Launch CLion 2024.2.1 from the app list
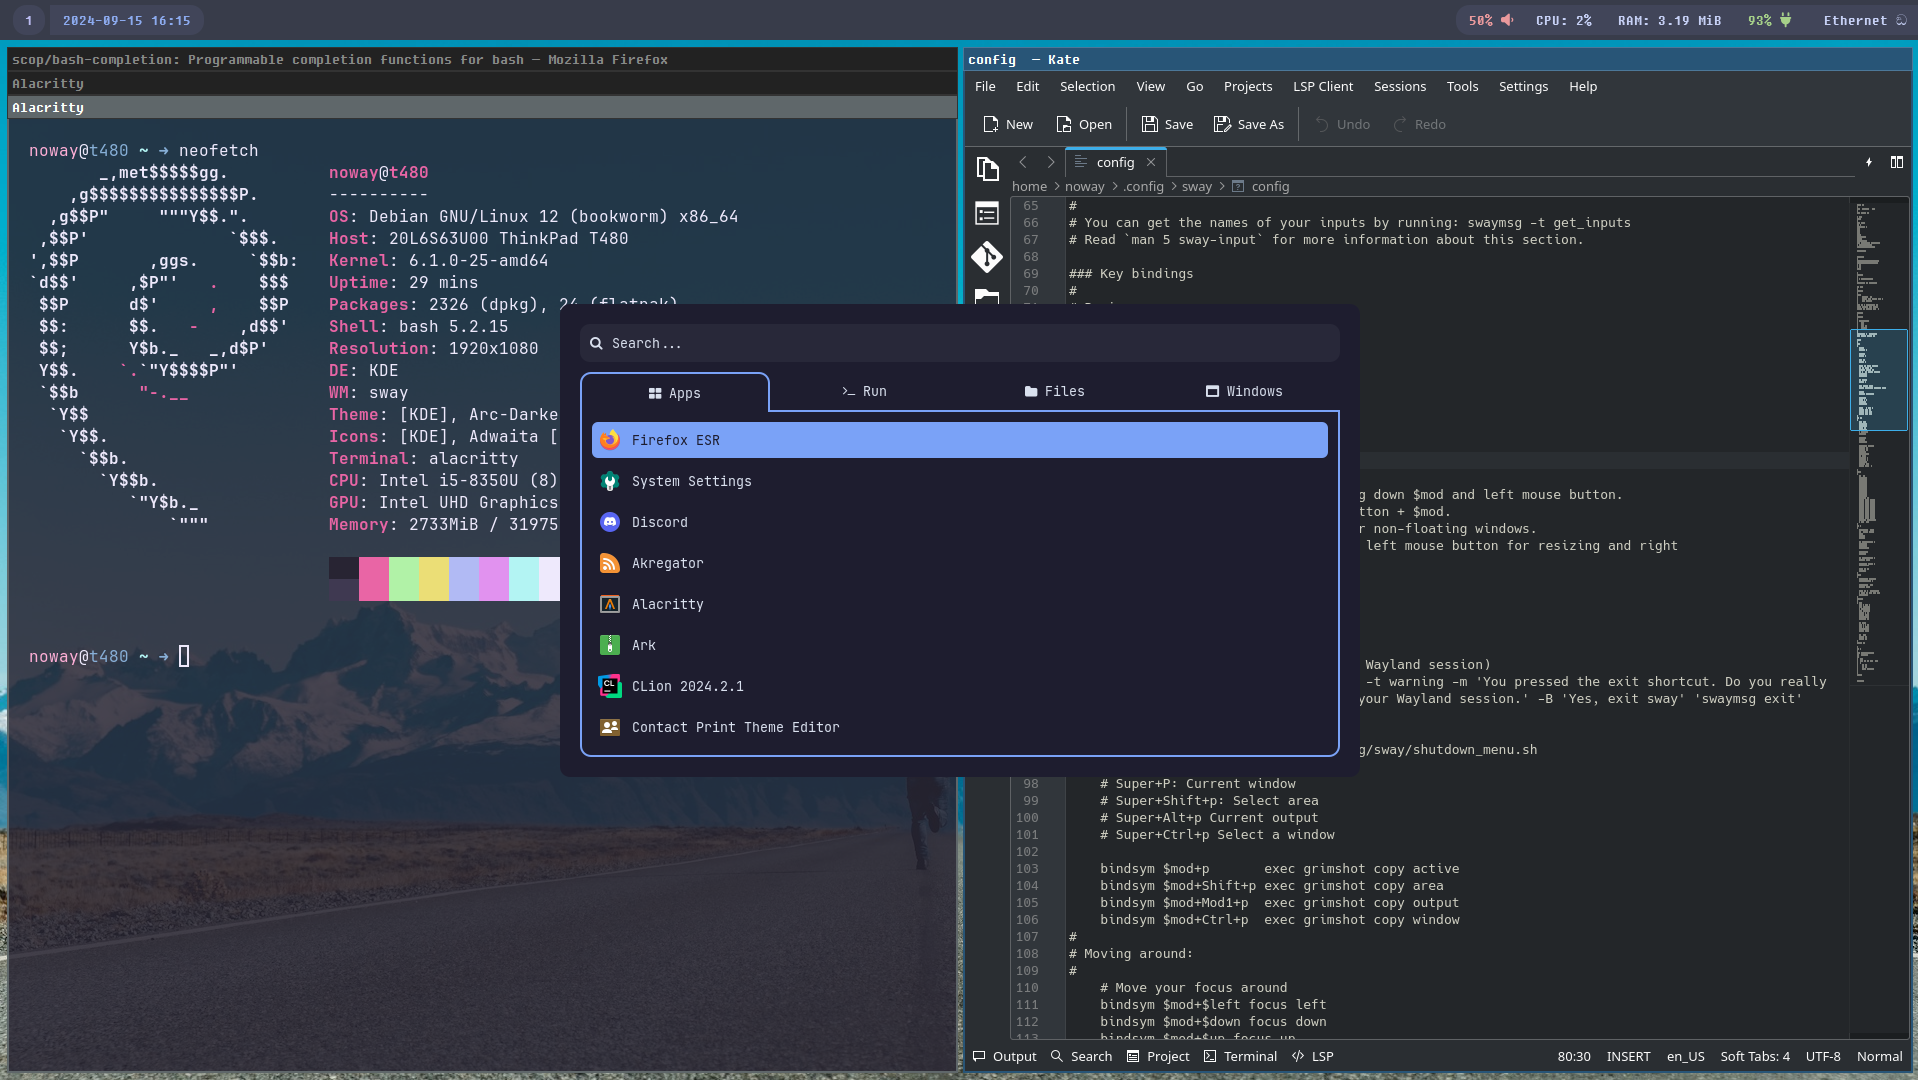The image size is (1918, 1080). [960, 686]
